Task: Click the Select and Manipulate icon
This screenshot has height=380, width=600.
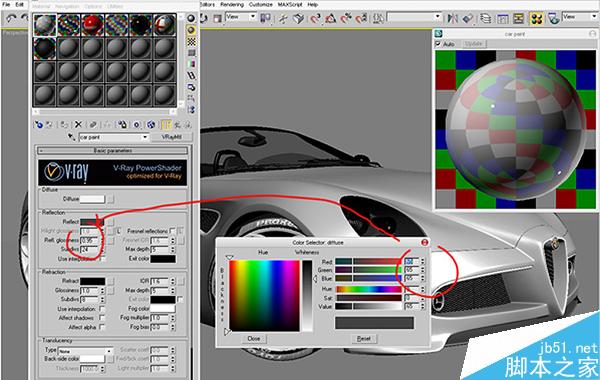Action: [x=283, y=18]
